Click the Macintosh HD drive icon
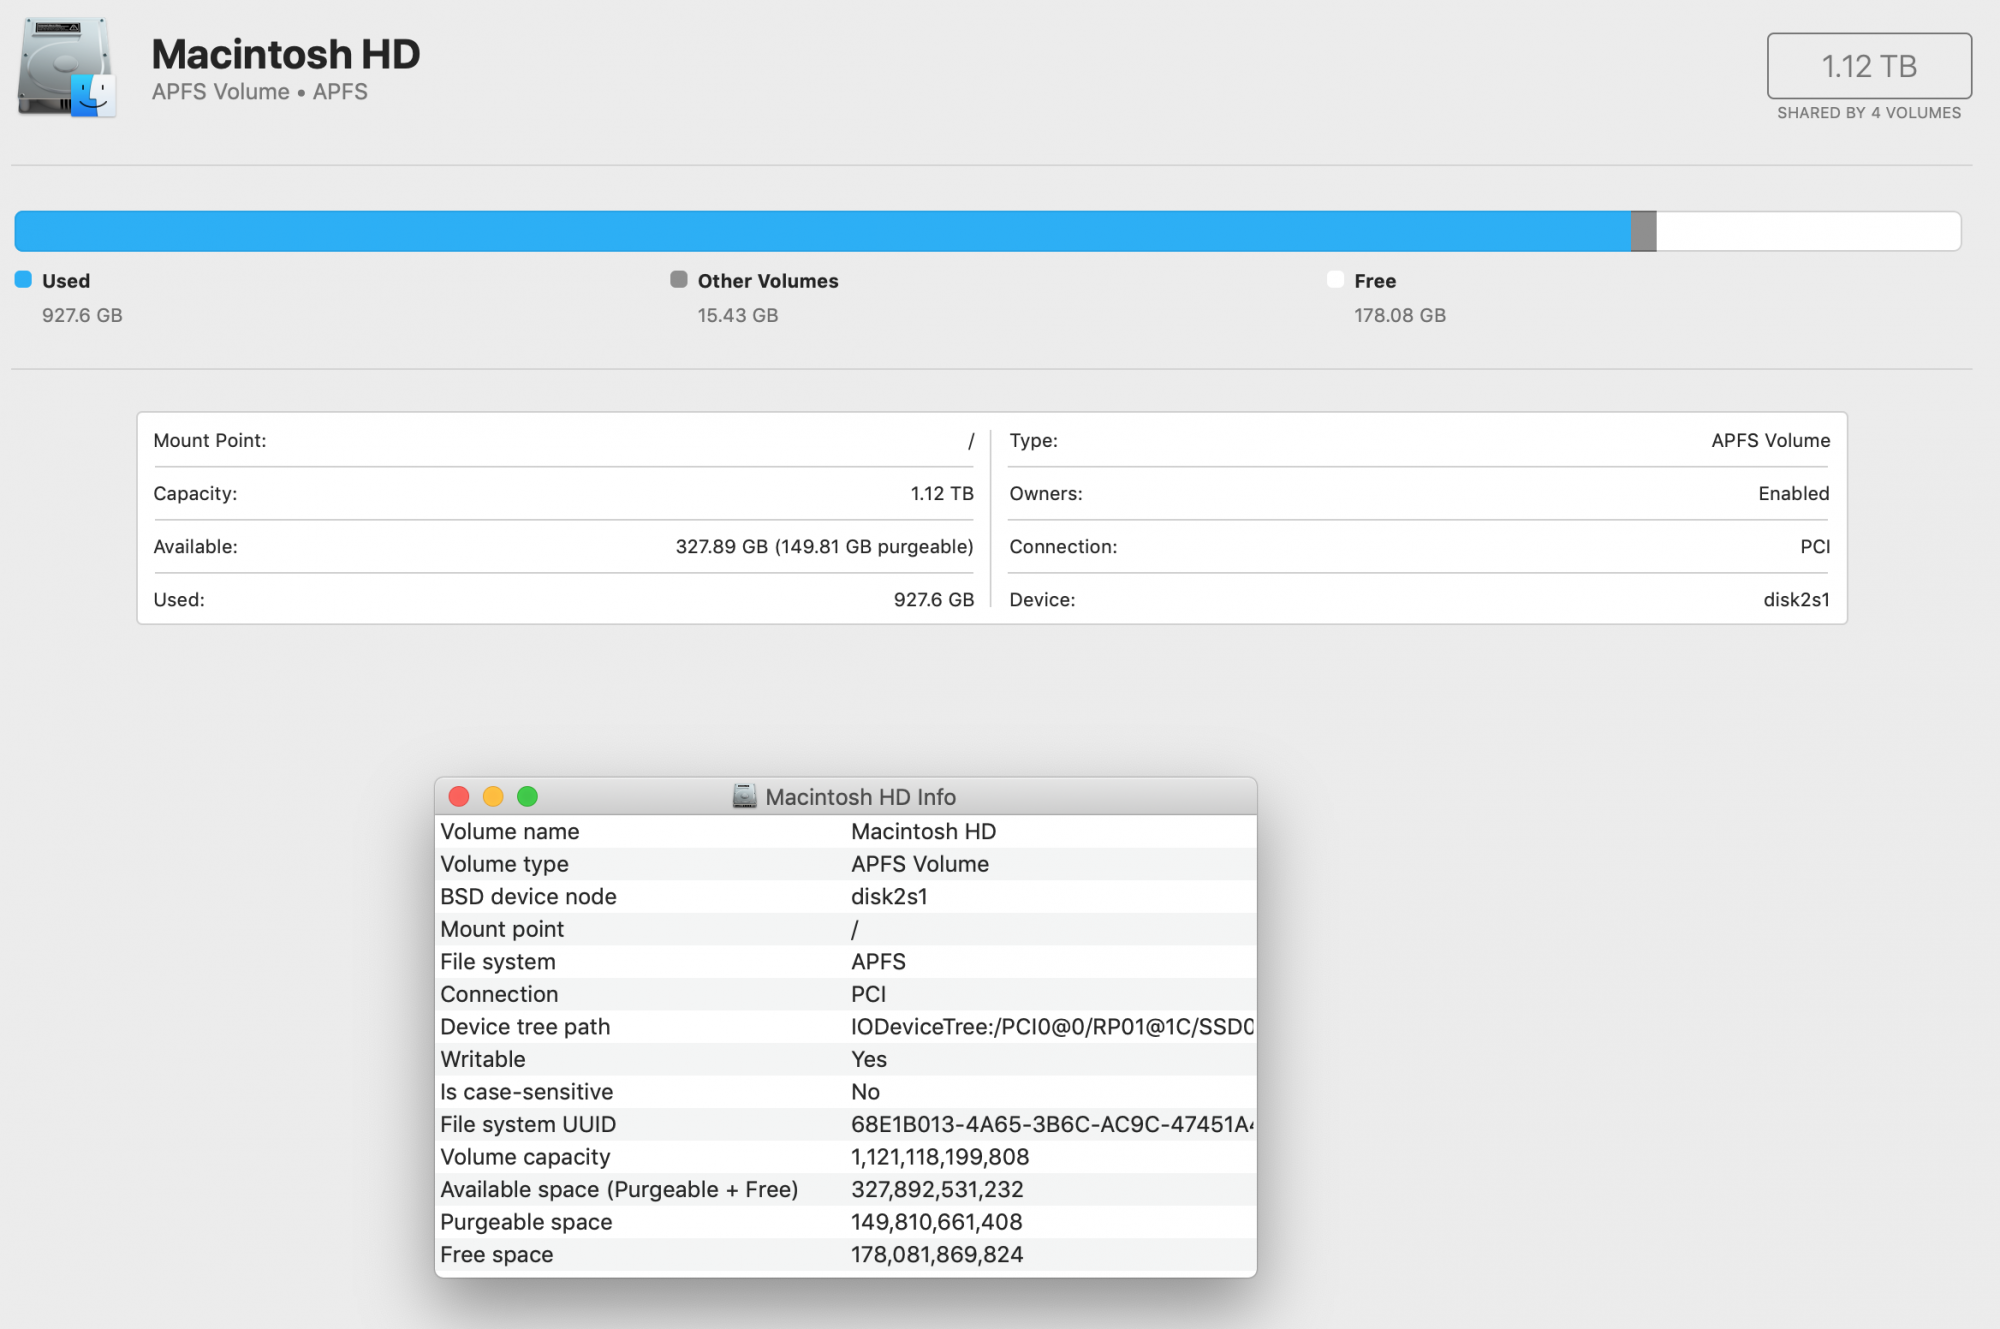Viewport: 2000px width, 1329px height. coord(66,67)
